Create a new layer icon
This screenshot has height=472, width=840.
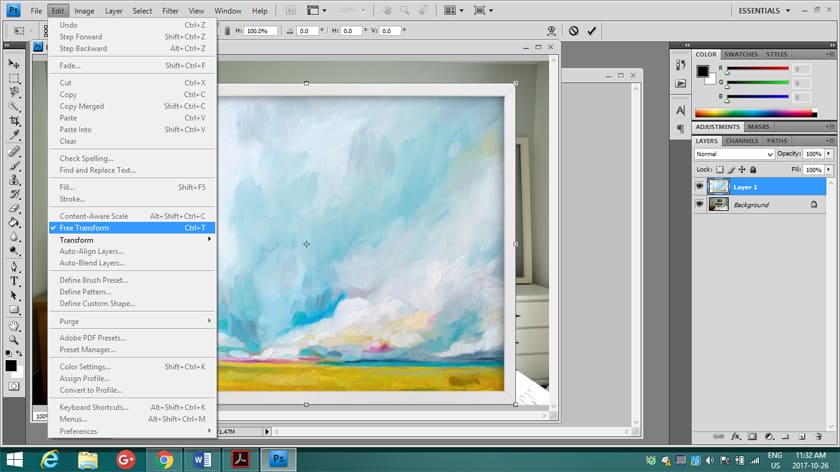point(802,437)
